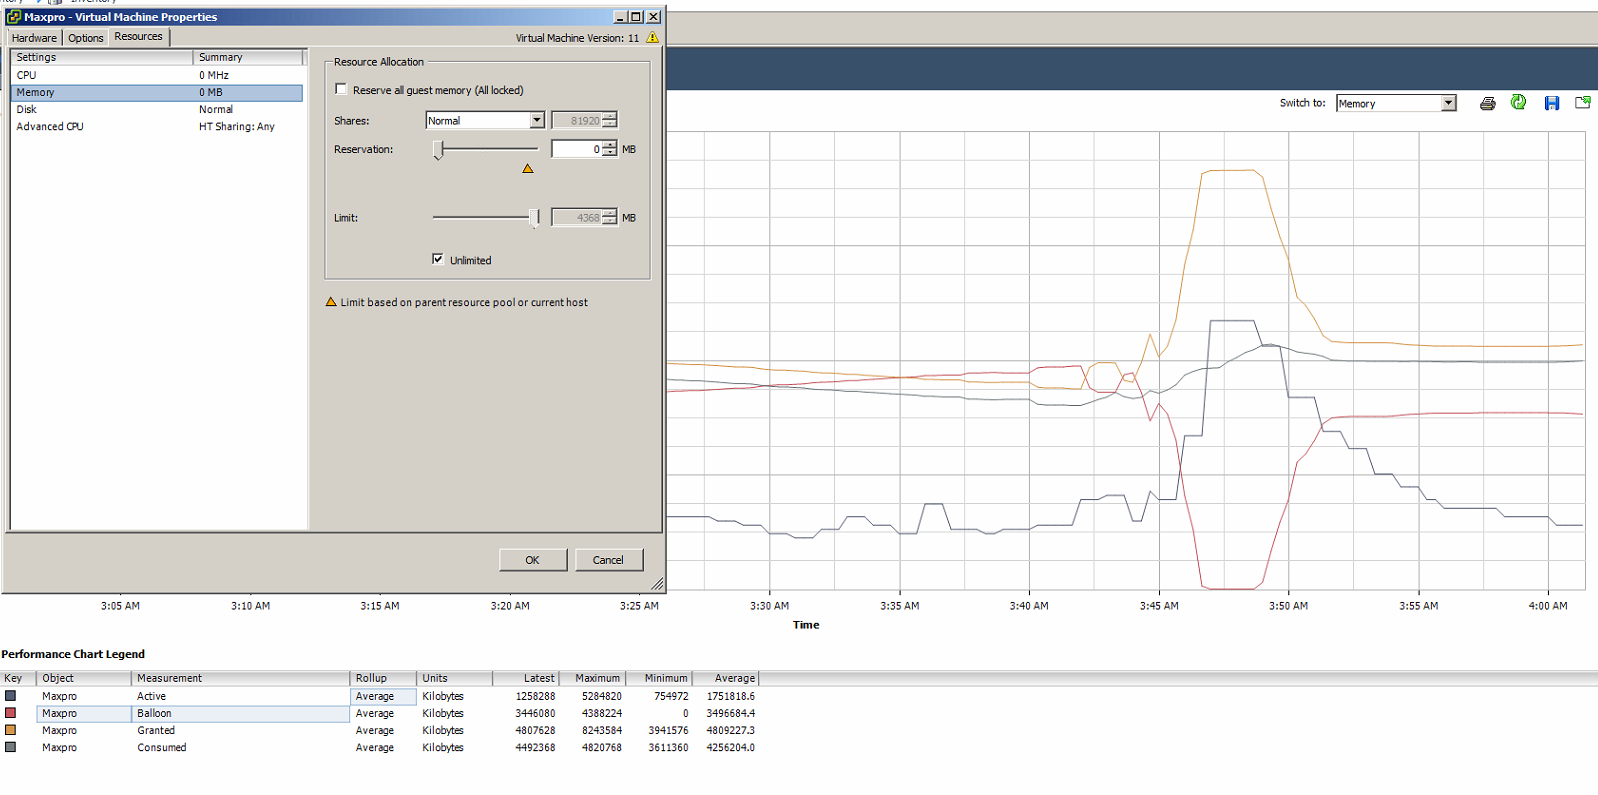The height and width of the screenshot is (795, 1598).
Task: Click the Cancel button
Action: pos(608,560)
